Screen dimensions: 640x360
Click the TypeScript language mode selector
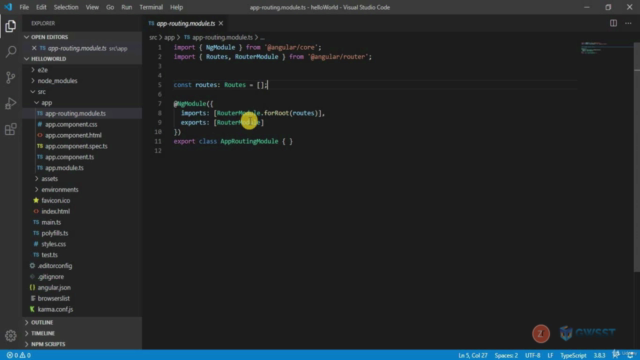coord(573,356)
